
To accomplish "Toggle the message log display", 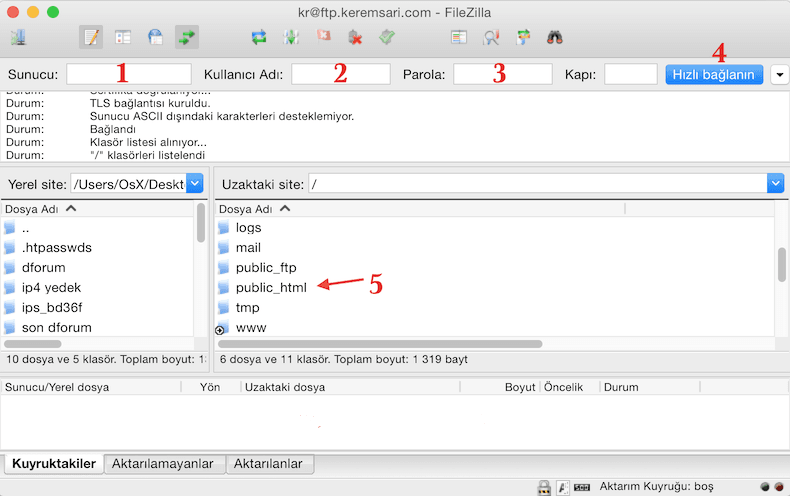I will (x=91, y=37).
